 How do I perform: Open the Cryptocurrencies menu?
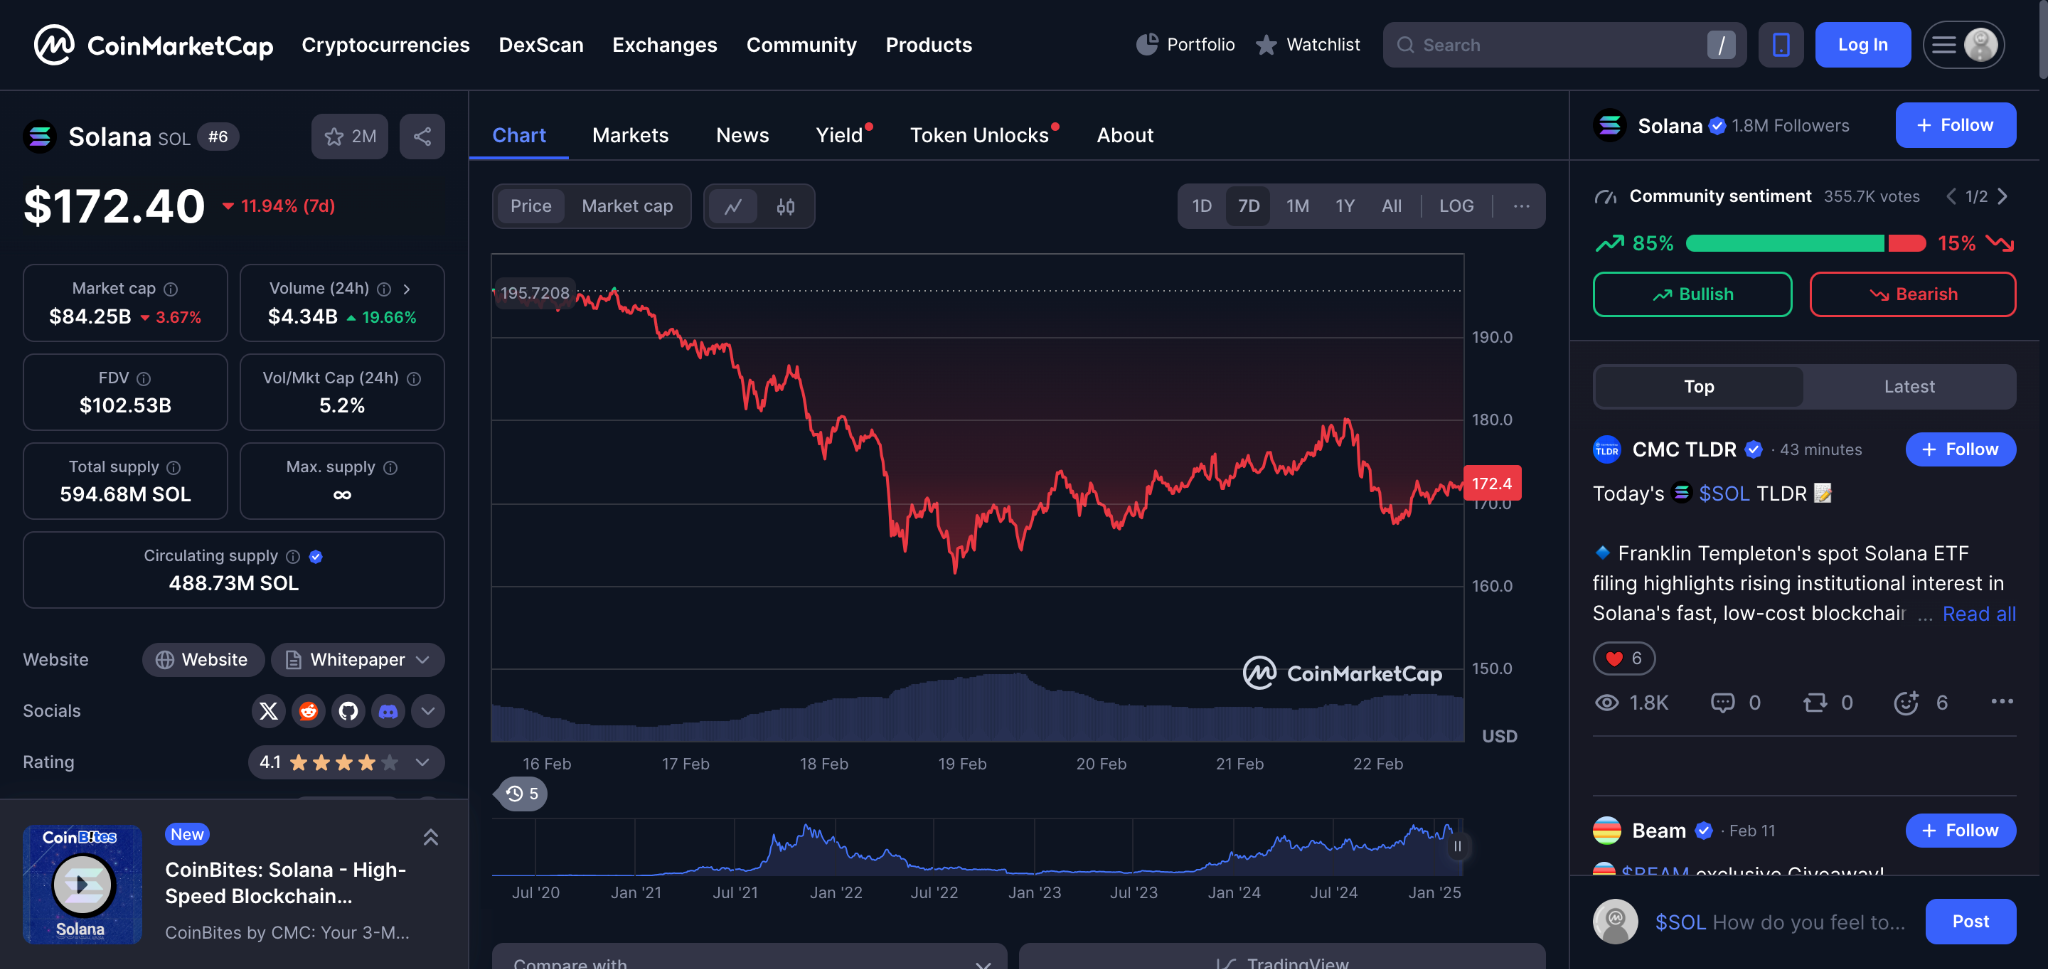386,45
